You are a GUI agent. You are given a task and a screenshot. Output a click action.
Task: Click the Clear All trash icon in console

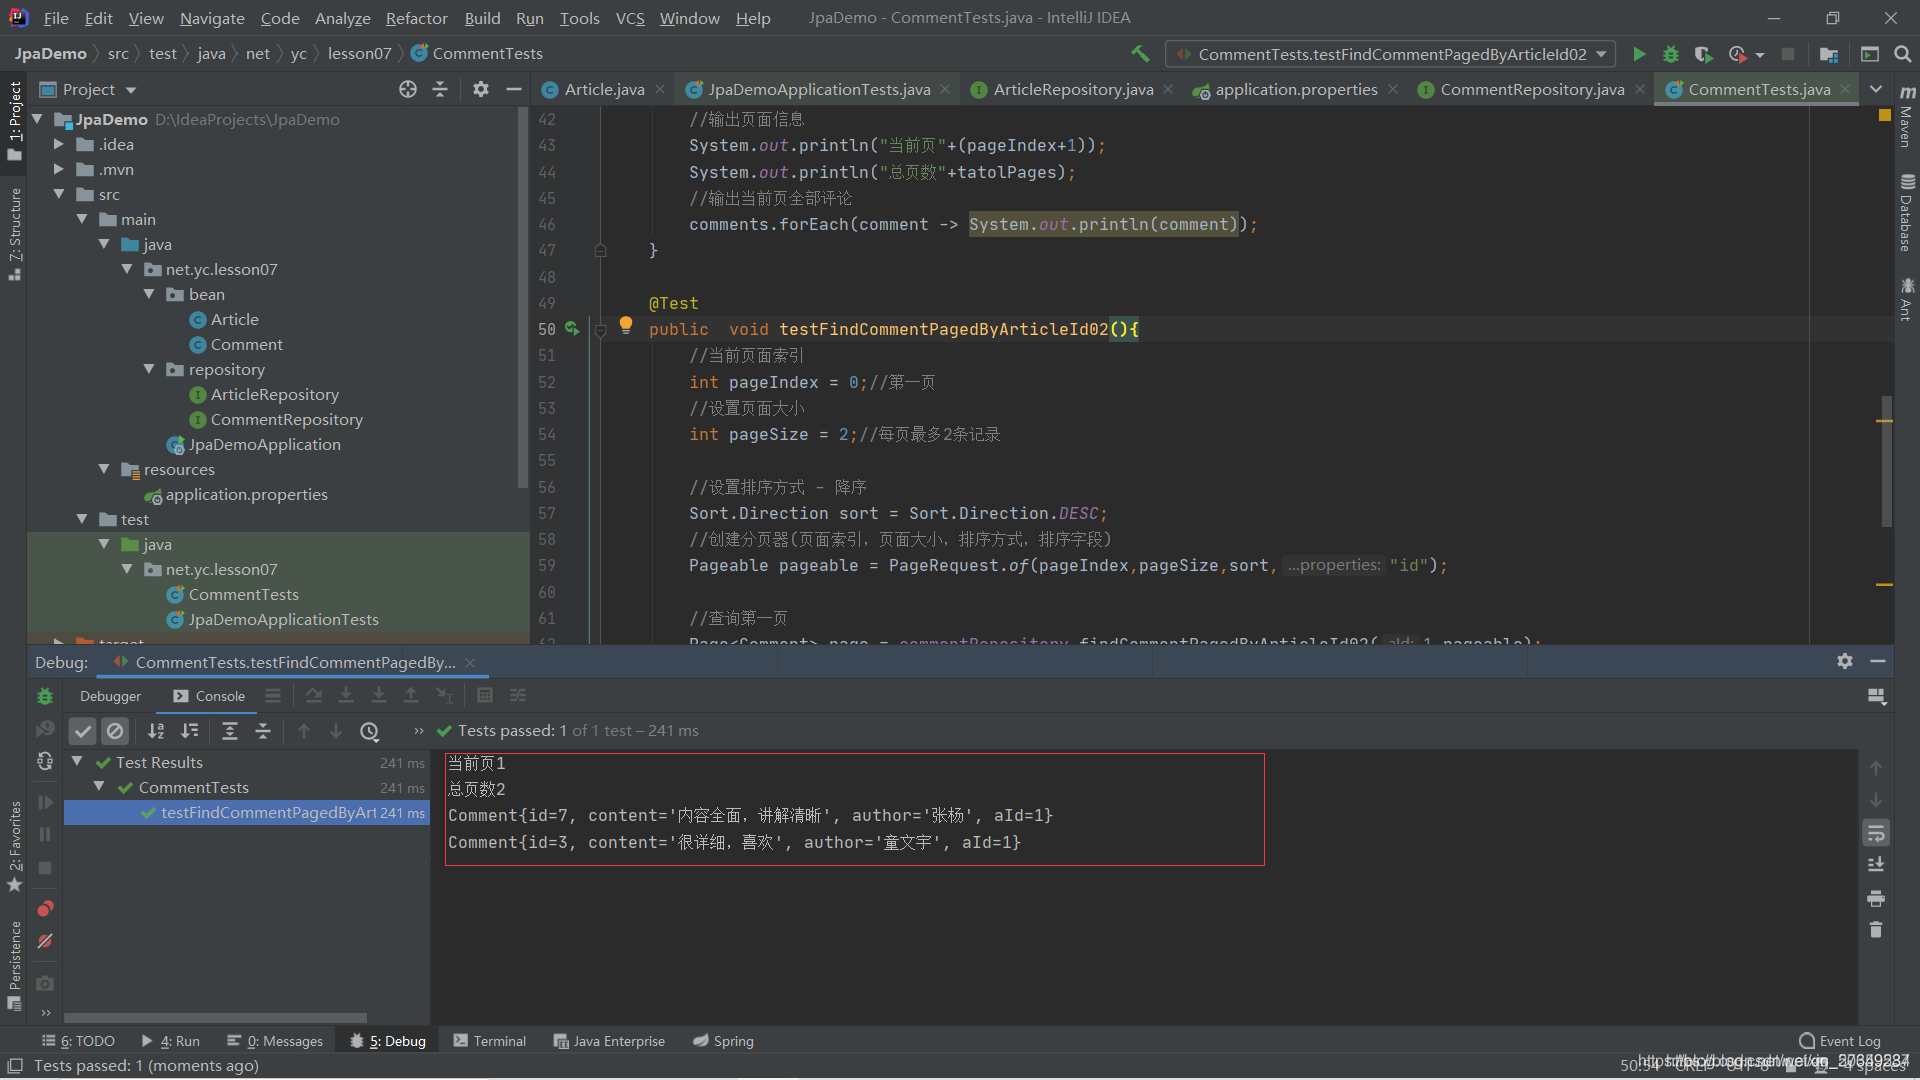(1876, 930)
